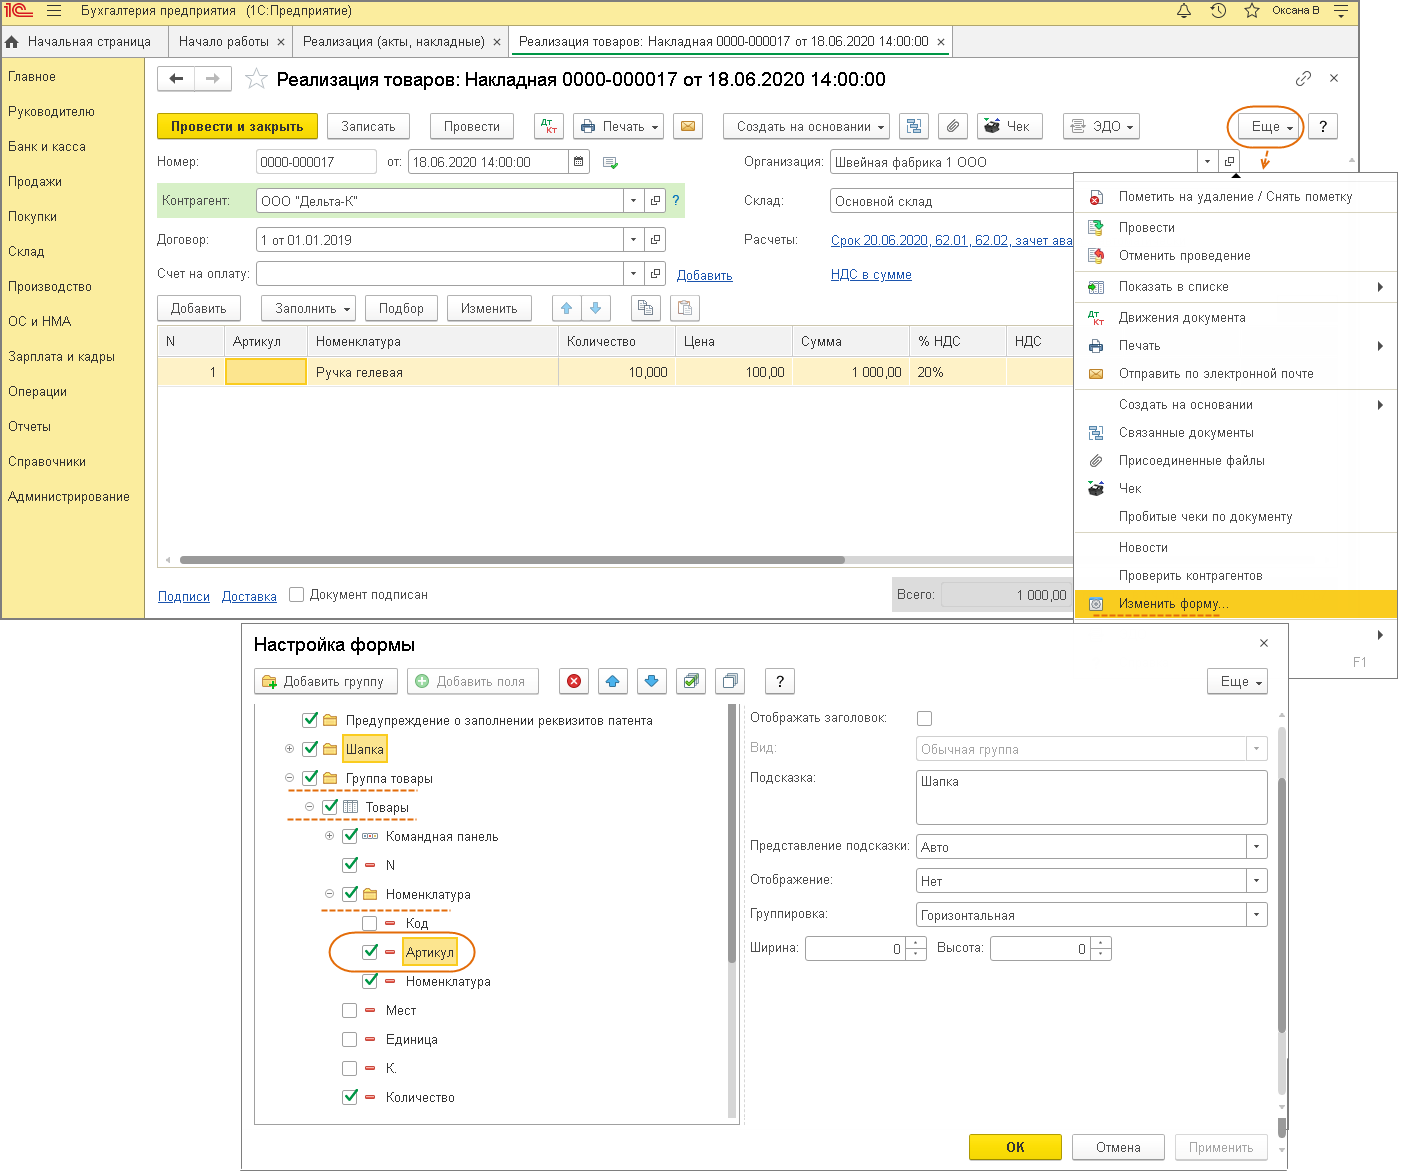1402x1176 pixels.
Task: Click the paperclip attached files icon
Action: click(953, 126)
